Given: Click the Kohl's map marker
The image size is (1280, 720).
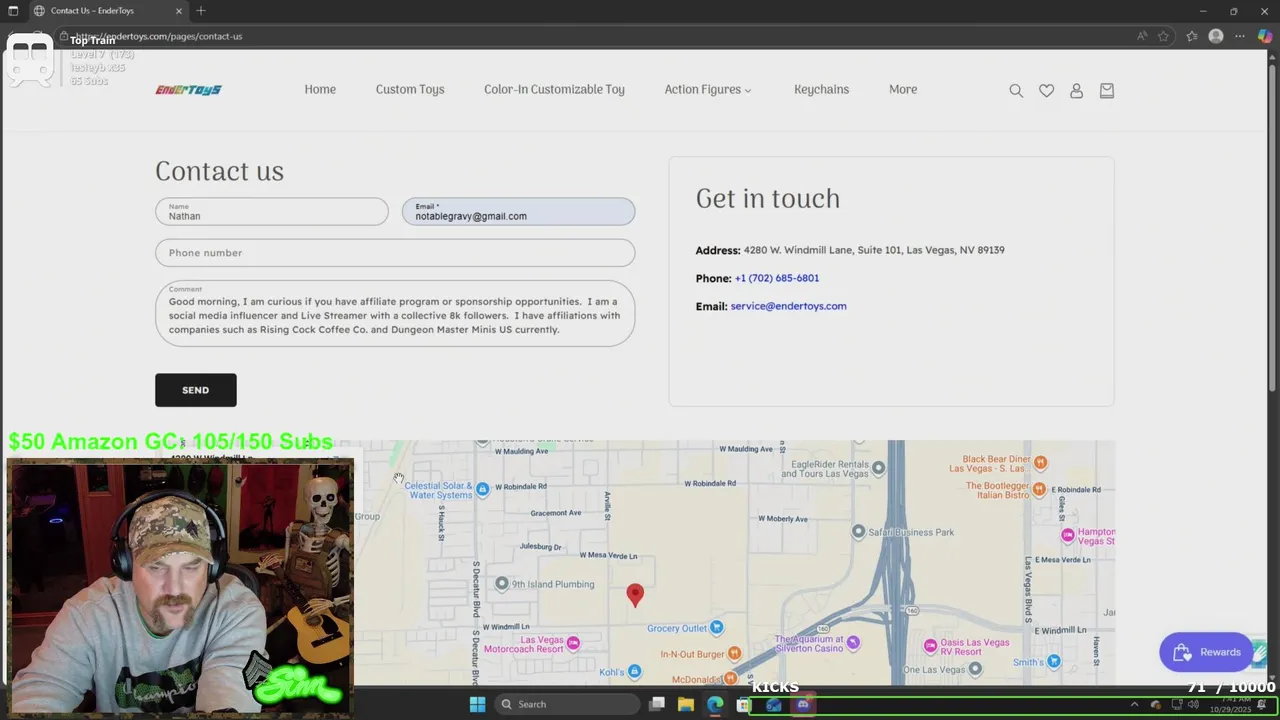Looking at the screenshot, I should point(634,672).
